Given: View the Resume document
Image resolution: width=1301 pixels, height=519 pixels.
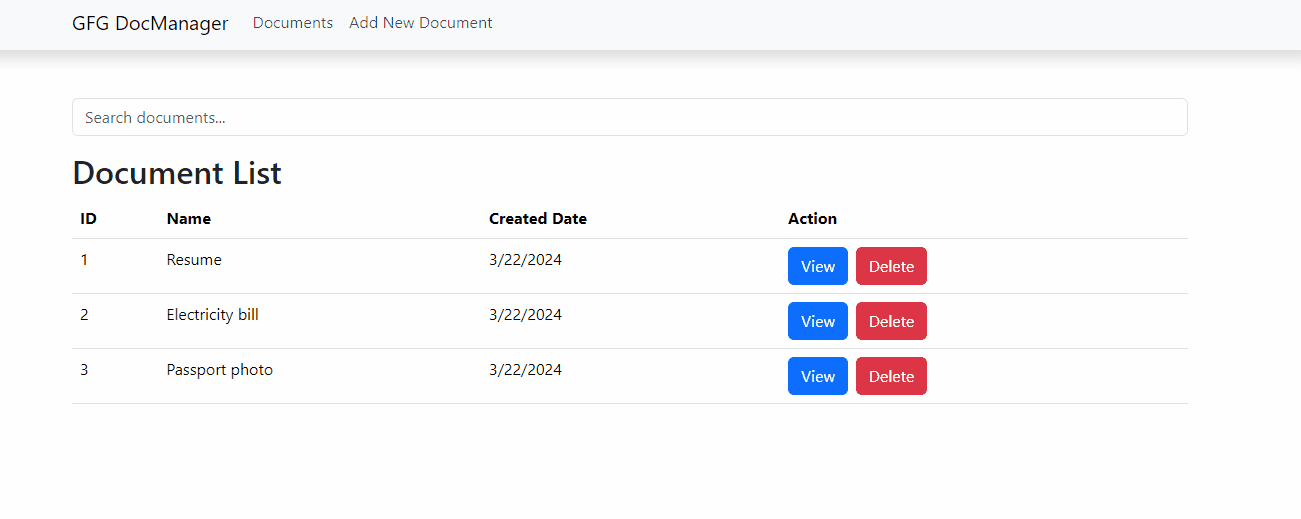Looking at the screenshot, I should click(x=817, y=266).
